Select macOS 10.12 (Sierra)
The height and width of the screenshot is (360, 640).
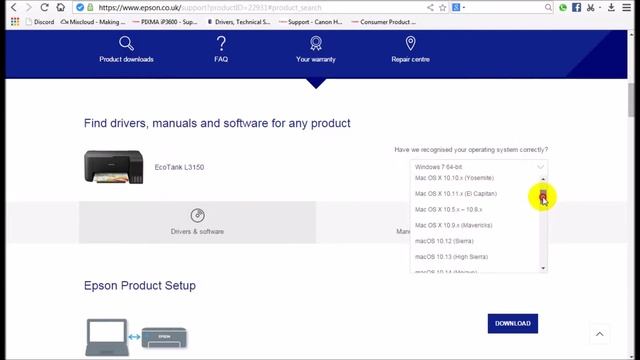click(444, 241)
